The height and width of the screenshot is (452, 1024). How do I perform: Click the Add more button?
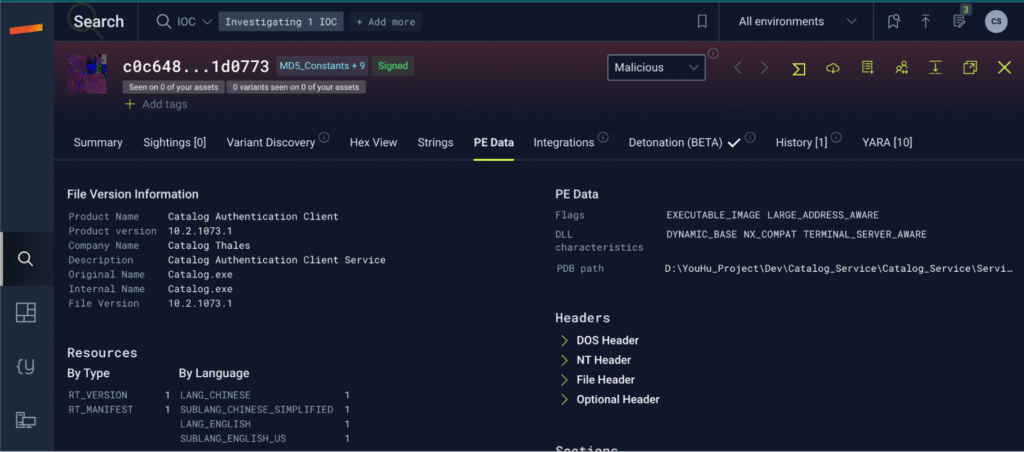[x=385, y=21]
